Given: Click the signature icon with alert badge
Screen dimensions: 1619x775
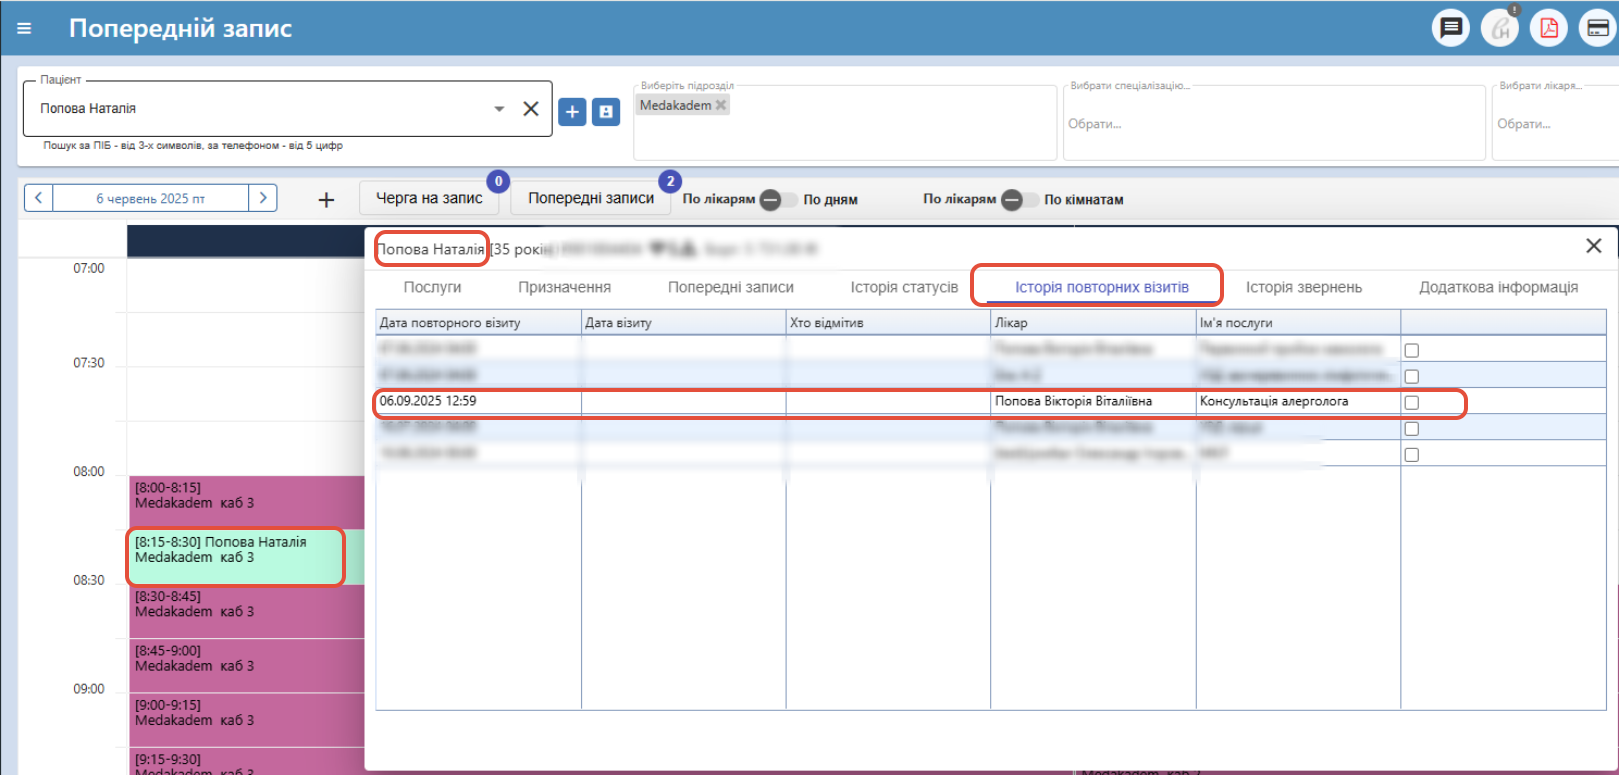Looking at the screenshot, I should pos(1500,28).
